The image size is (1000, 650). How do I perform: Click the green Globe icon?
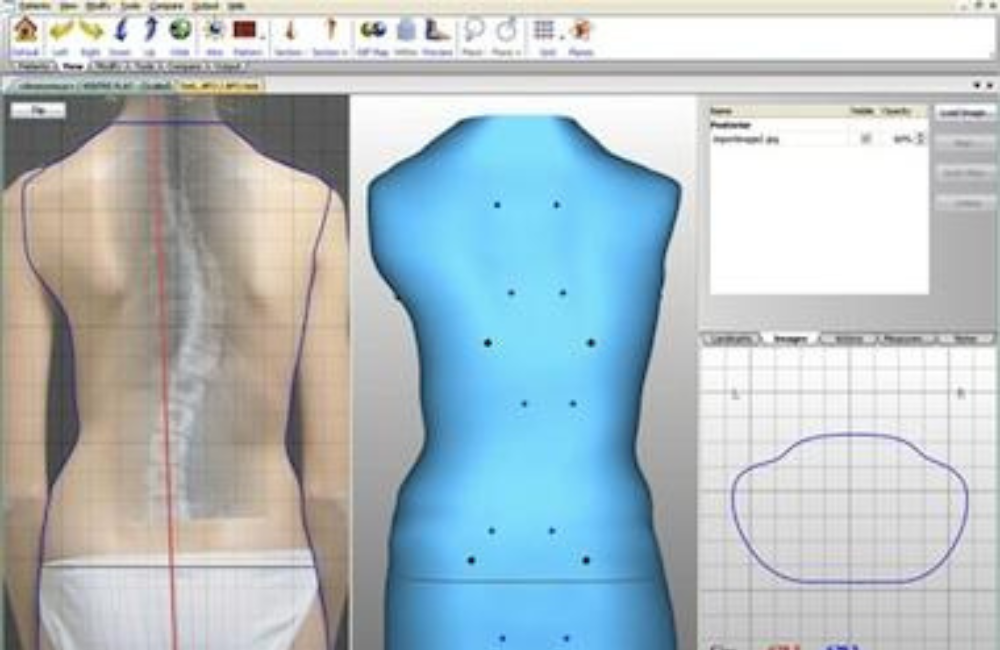pyautogui.click(x=180, y=30)
